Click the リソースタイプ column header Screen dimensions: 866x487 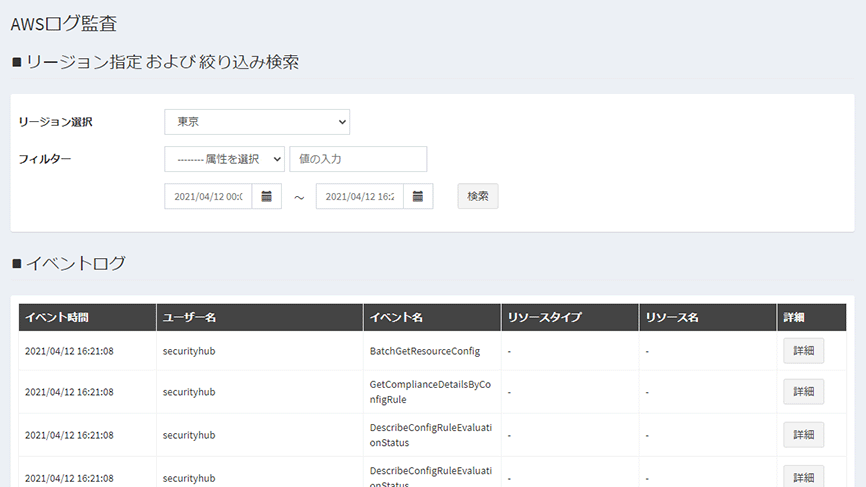[570, 317]
